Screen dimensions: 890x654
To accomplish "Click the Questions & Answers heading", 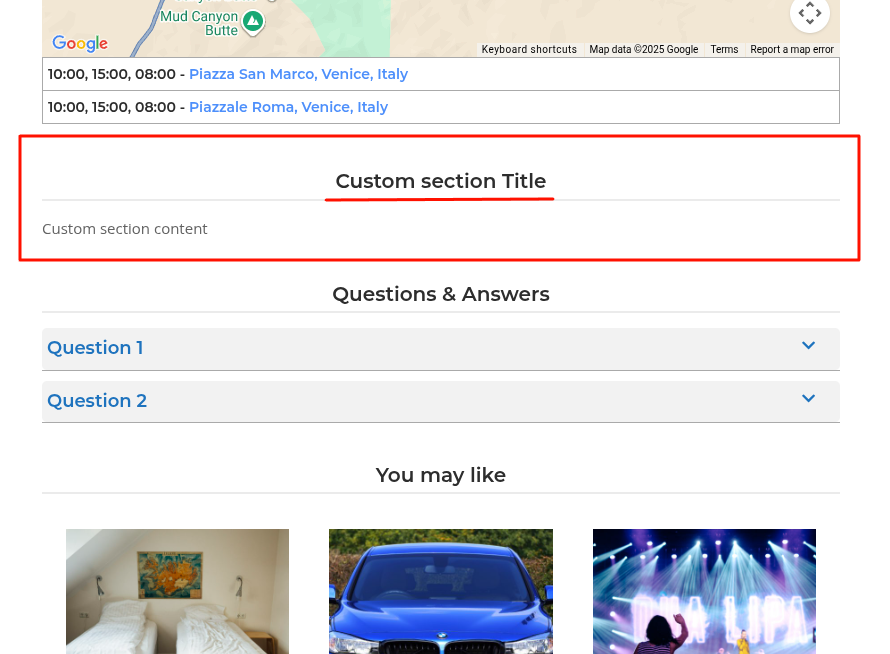I will tap(440, 294).
